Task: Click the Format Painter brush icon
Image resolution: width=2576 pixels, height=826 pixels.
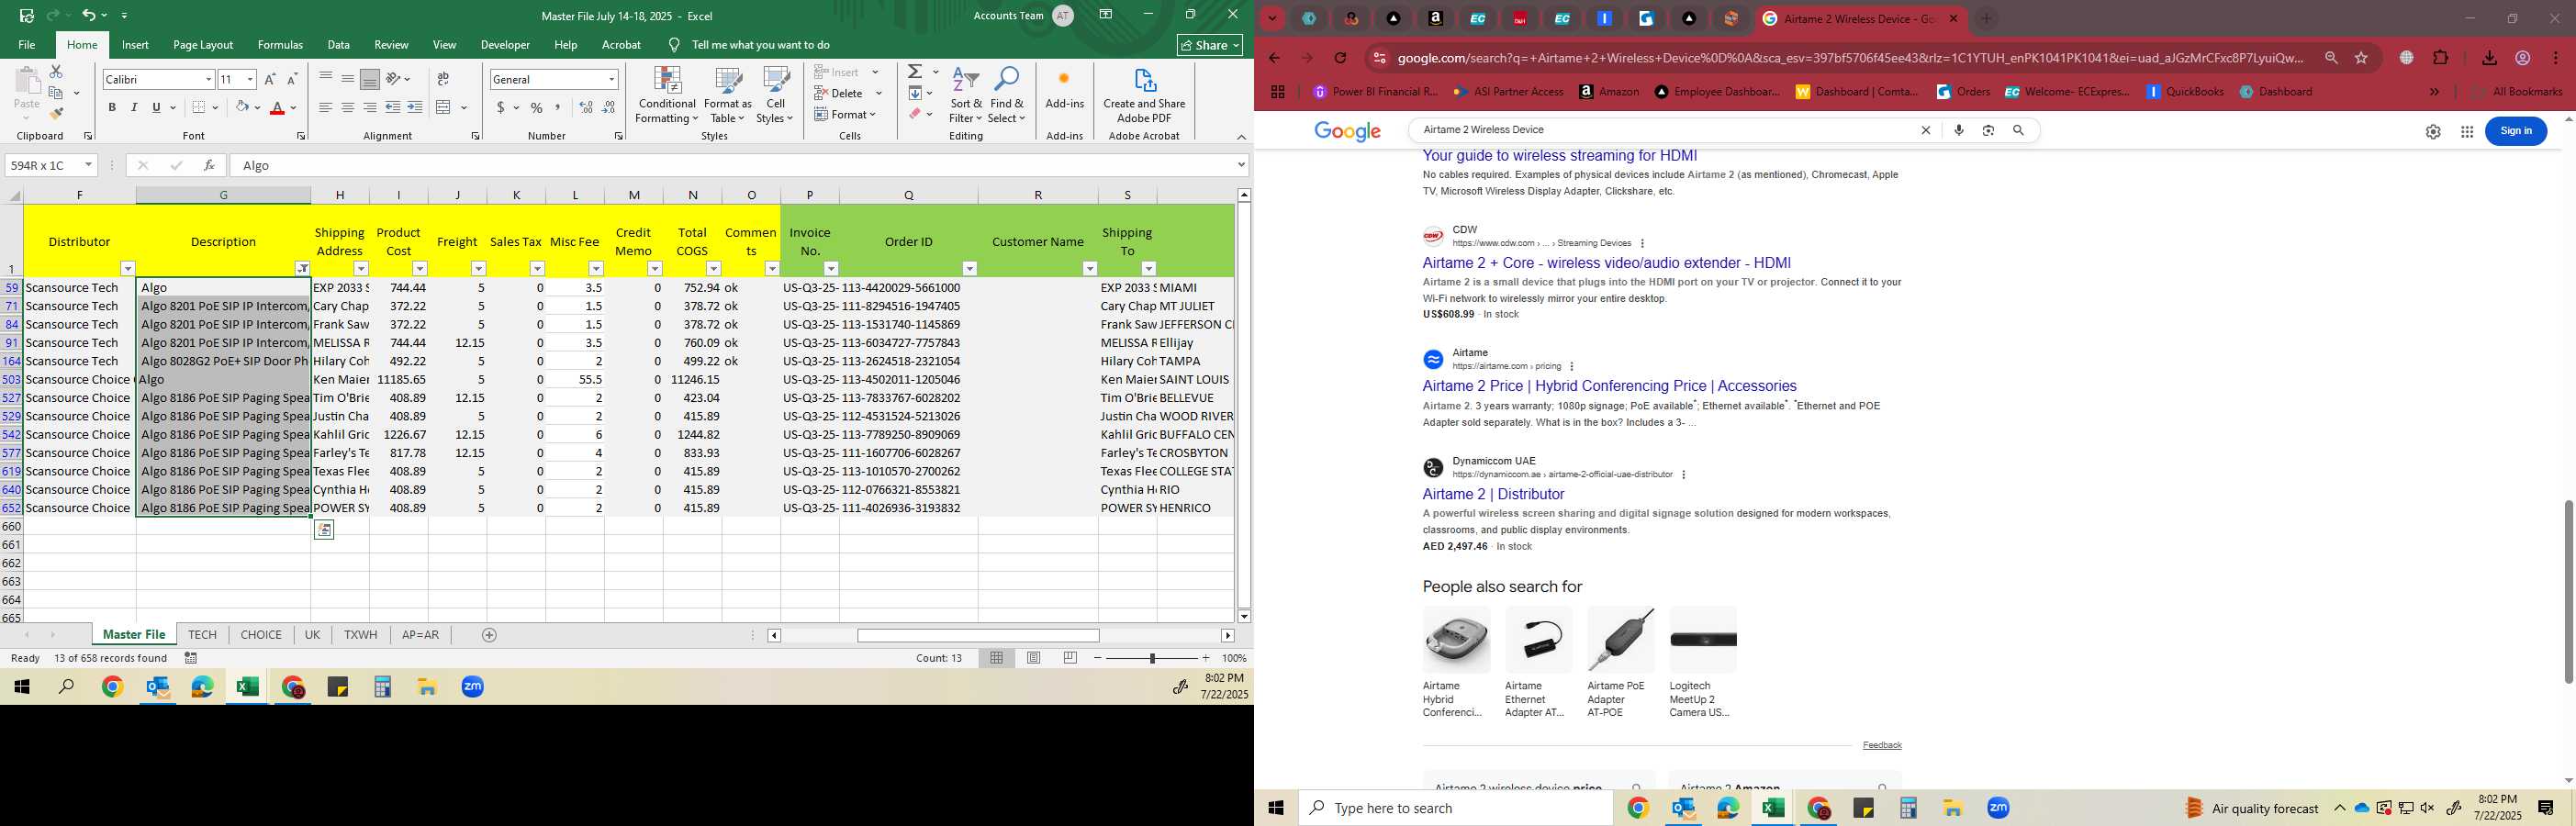Action: (x=56, y=113)
